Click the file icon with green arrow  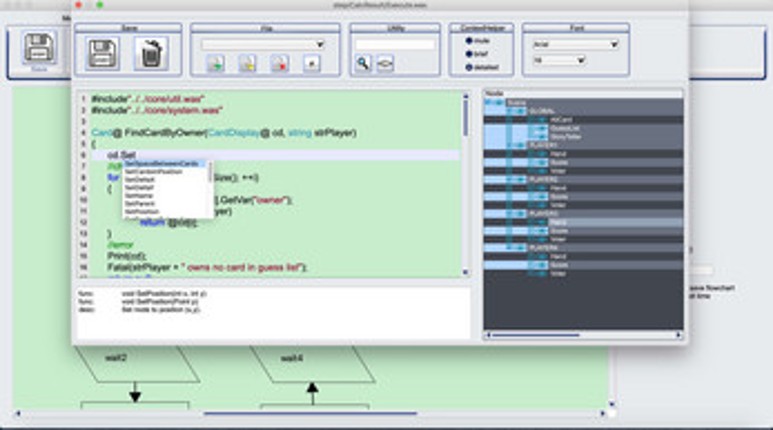pos(215,64)
